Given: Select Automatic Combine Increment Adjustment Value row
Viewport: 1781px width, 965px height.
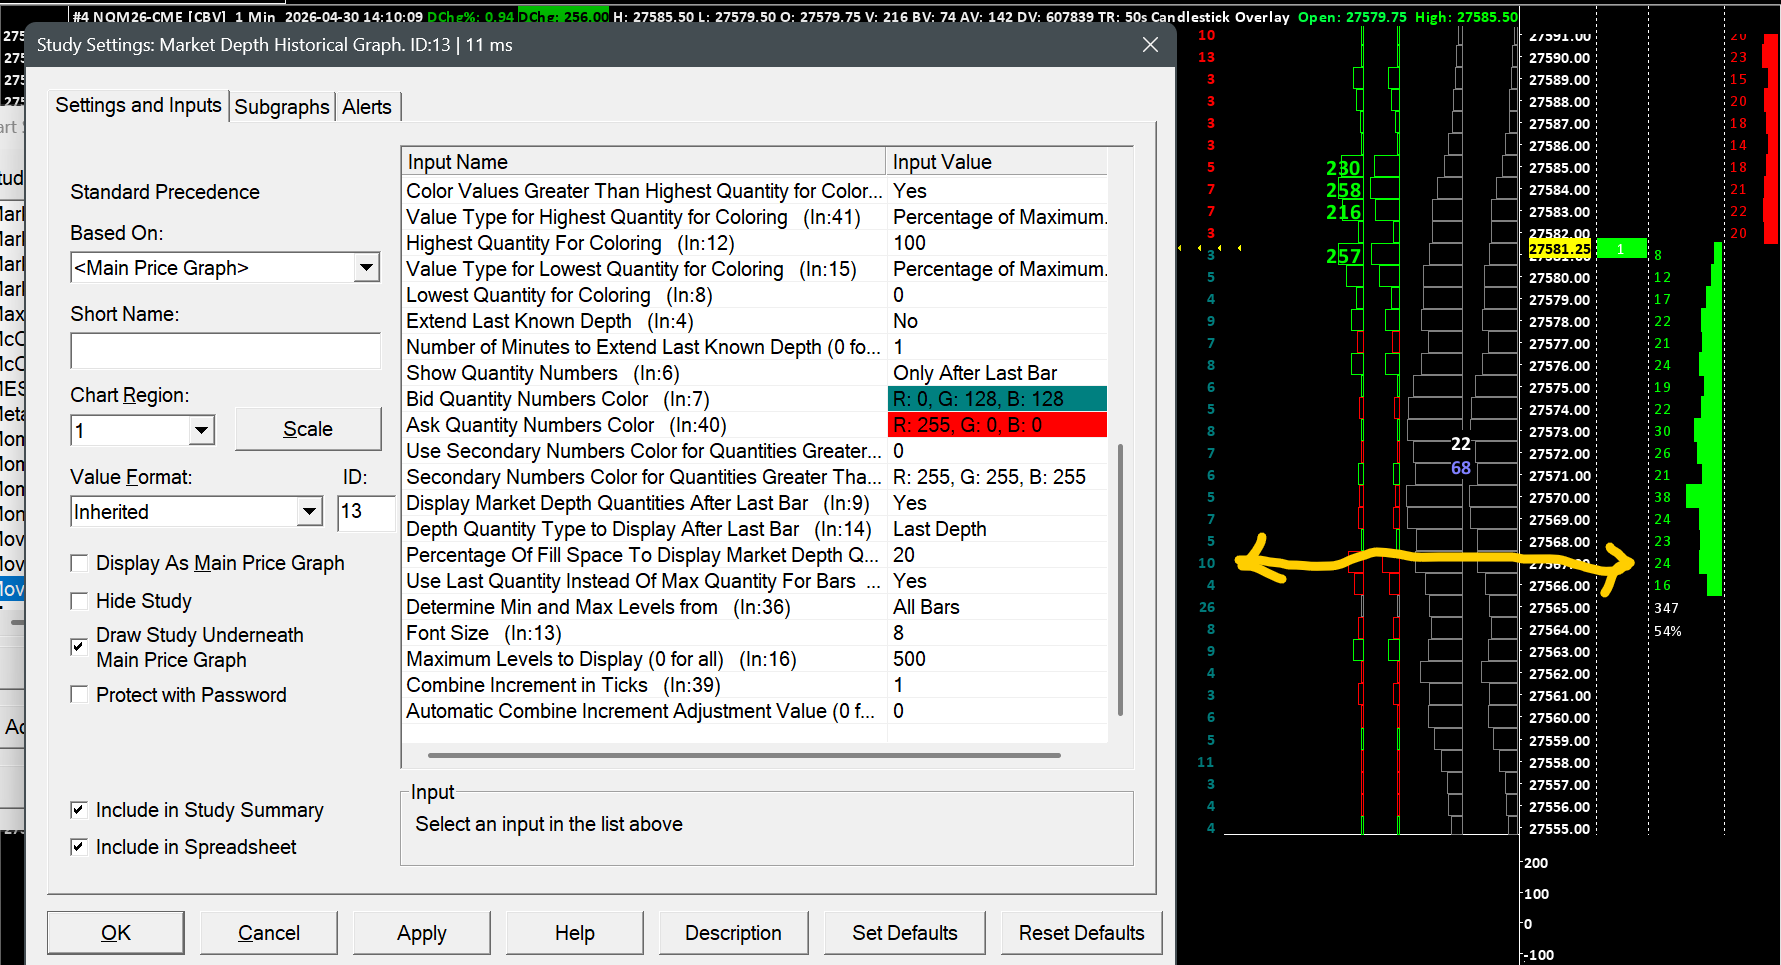Looking at the screenshot, I should 755,711.
